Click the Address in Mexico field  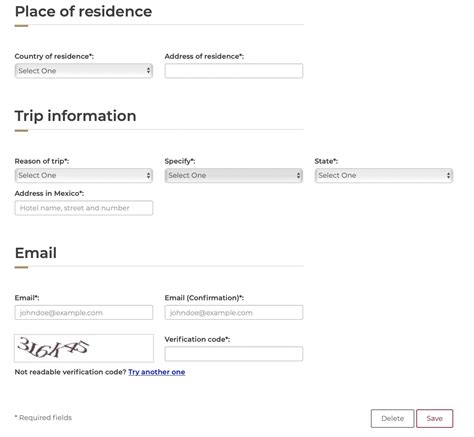[x=84, y=208]
